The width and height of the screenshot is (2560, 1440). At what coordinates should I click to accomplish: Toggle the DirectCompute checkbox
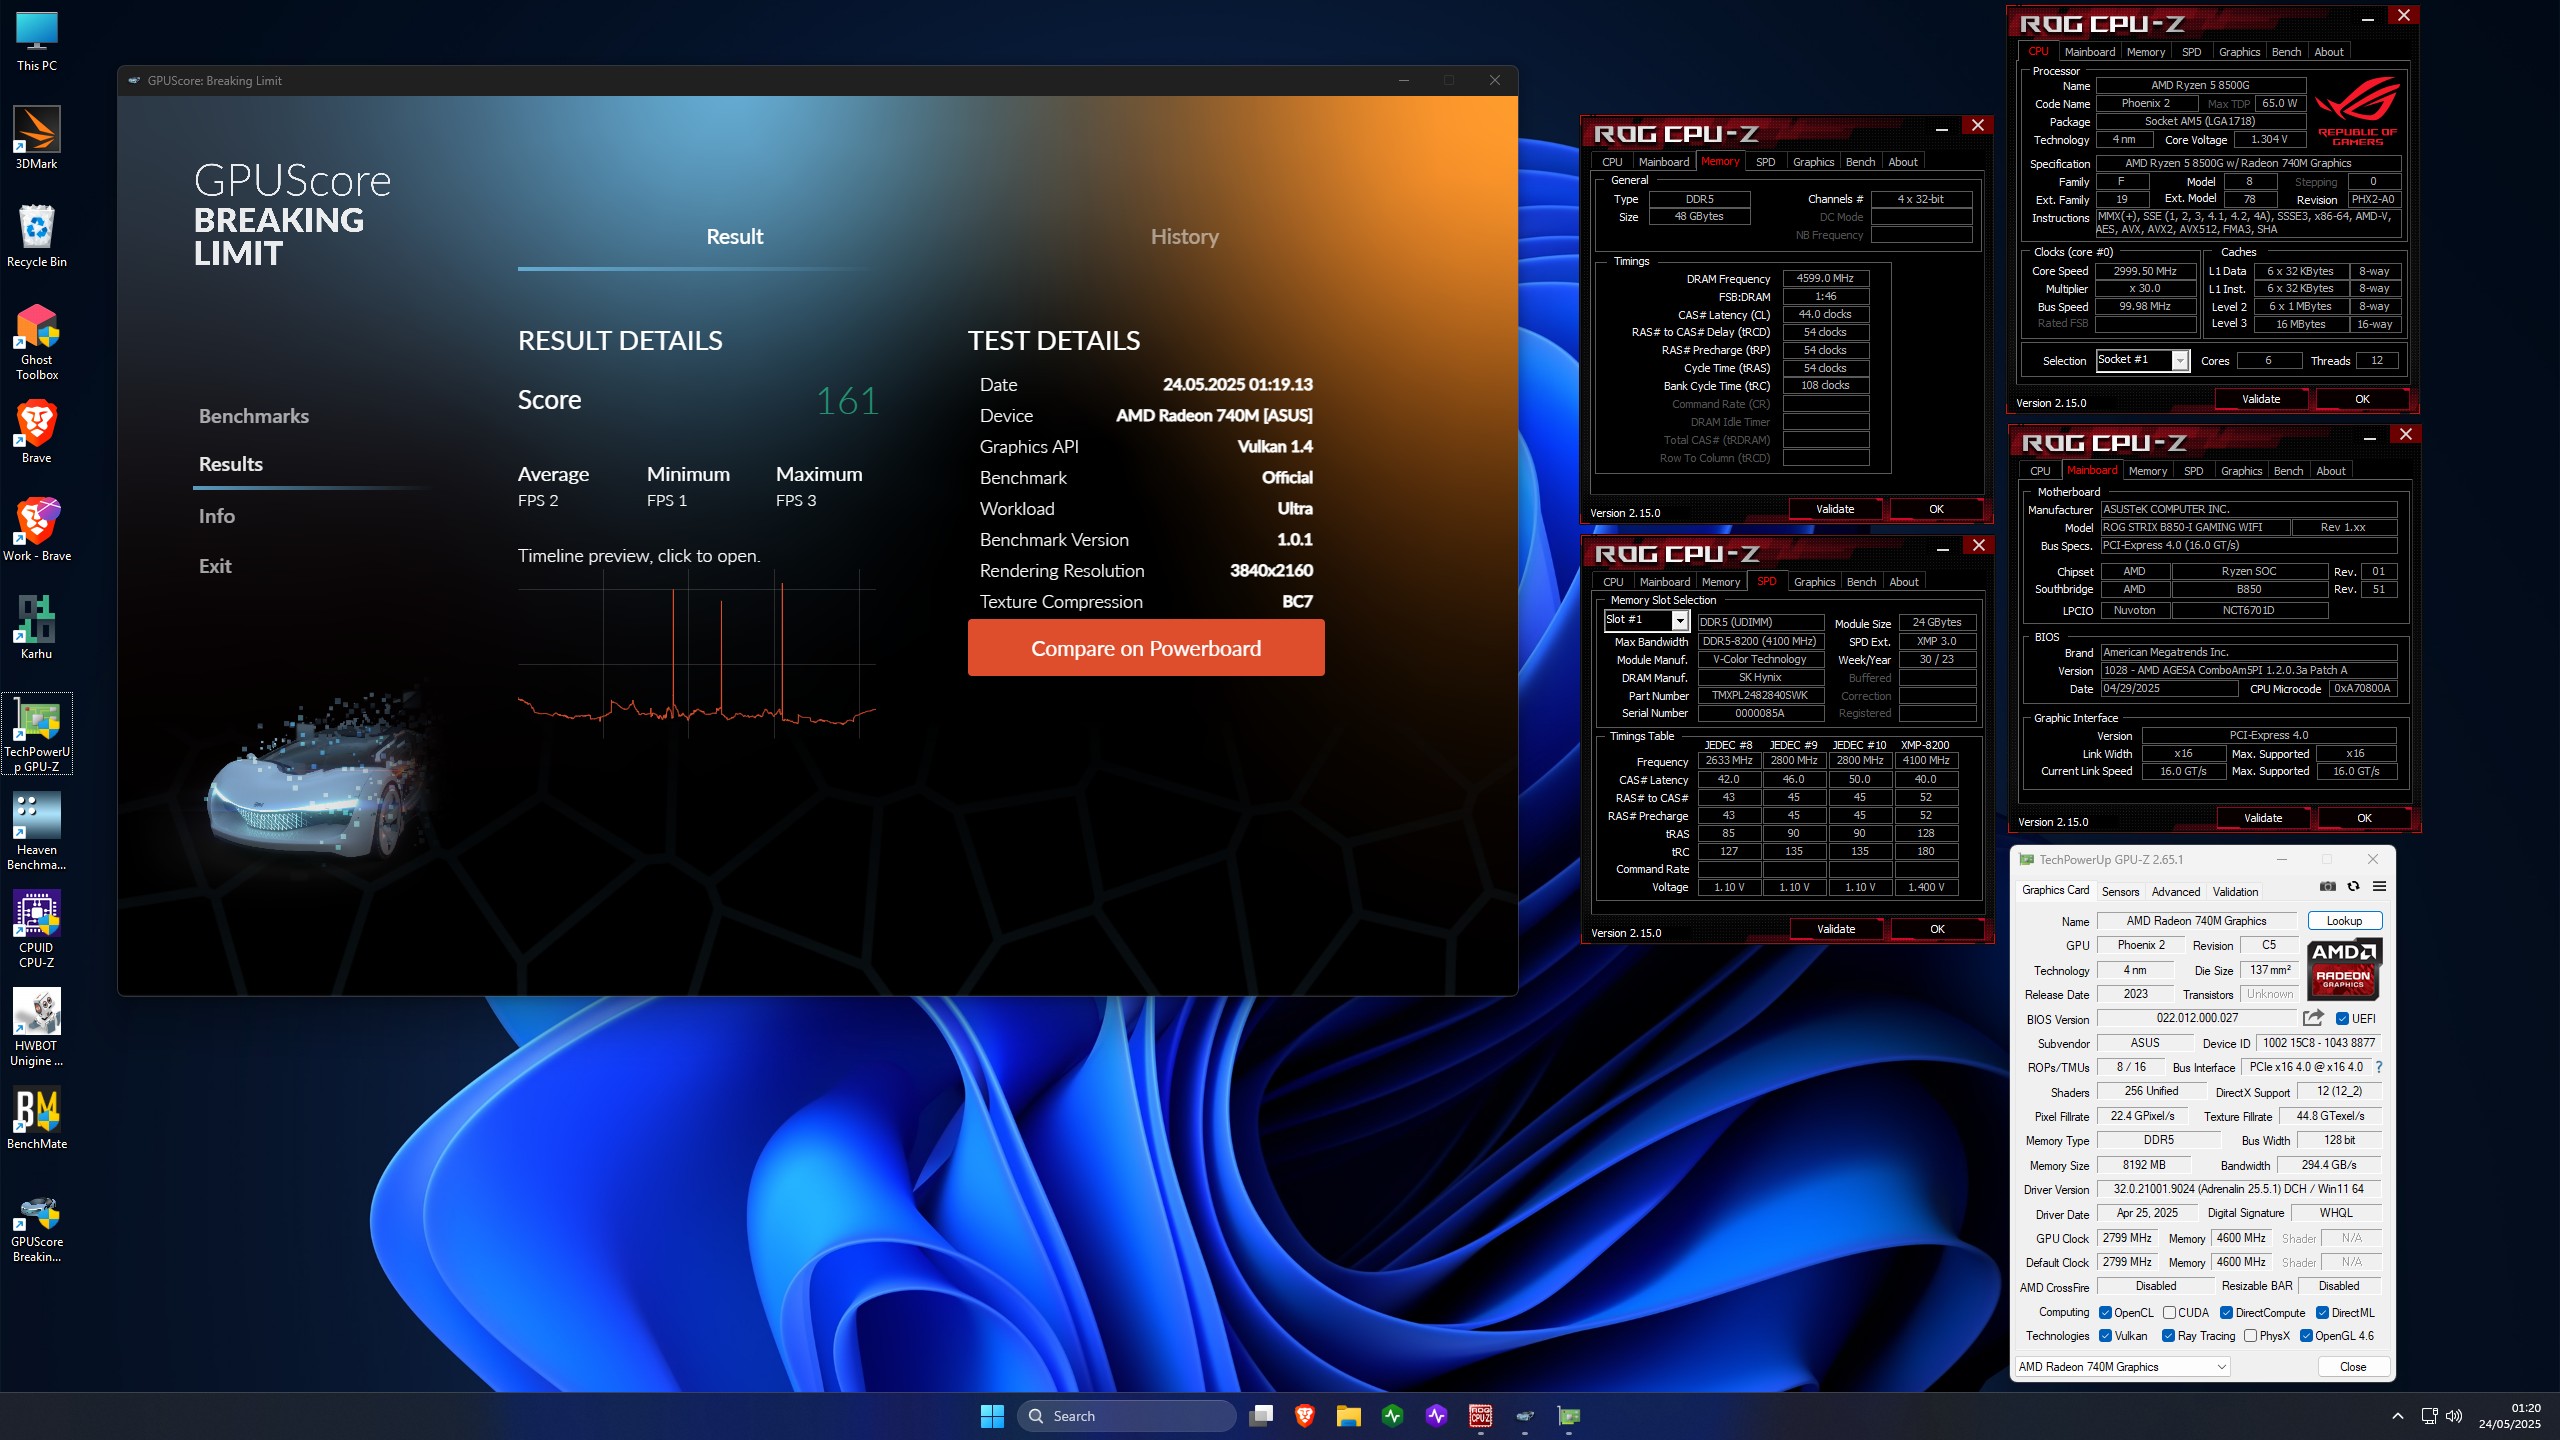[x=2227, y=1313]
